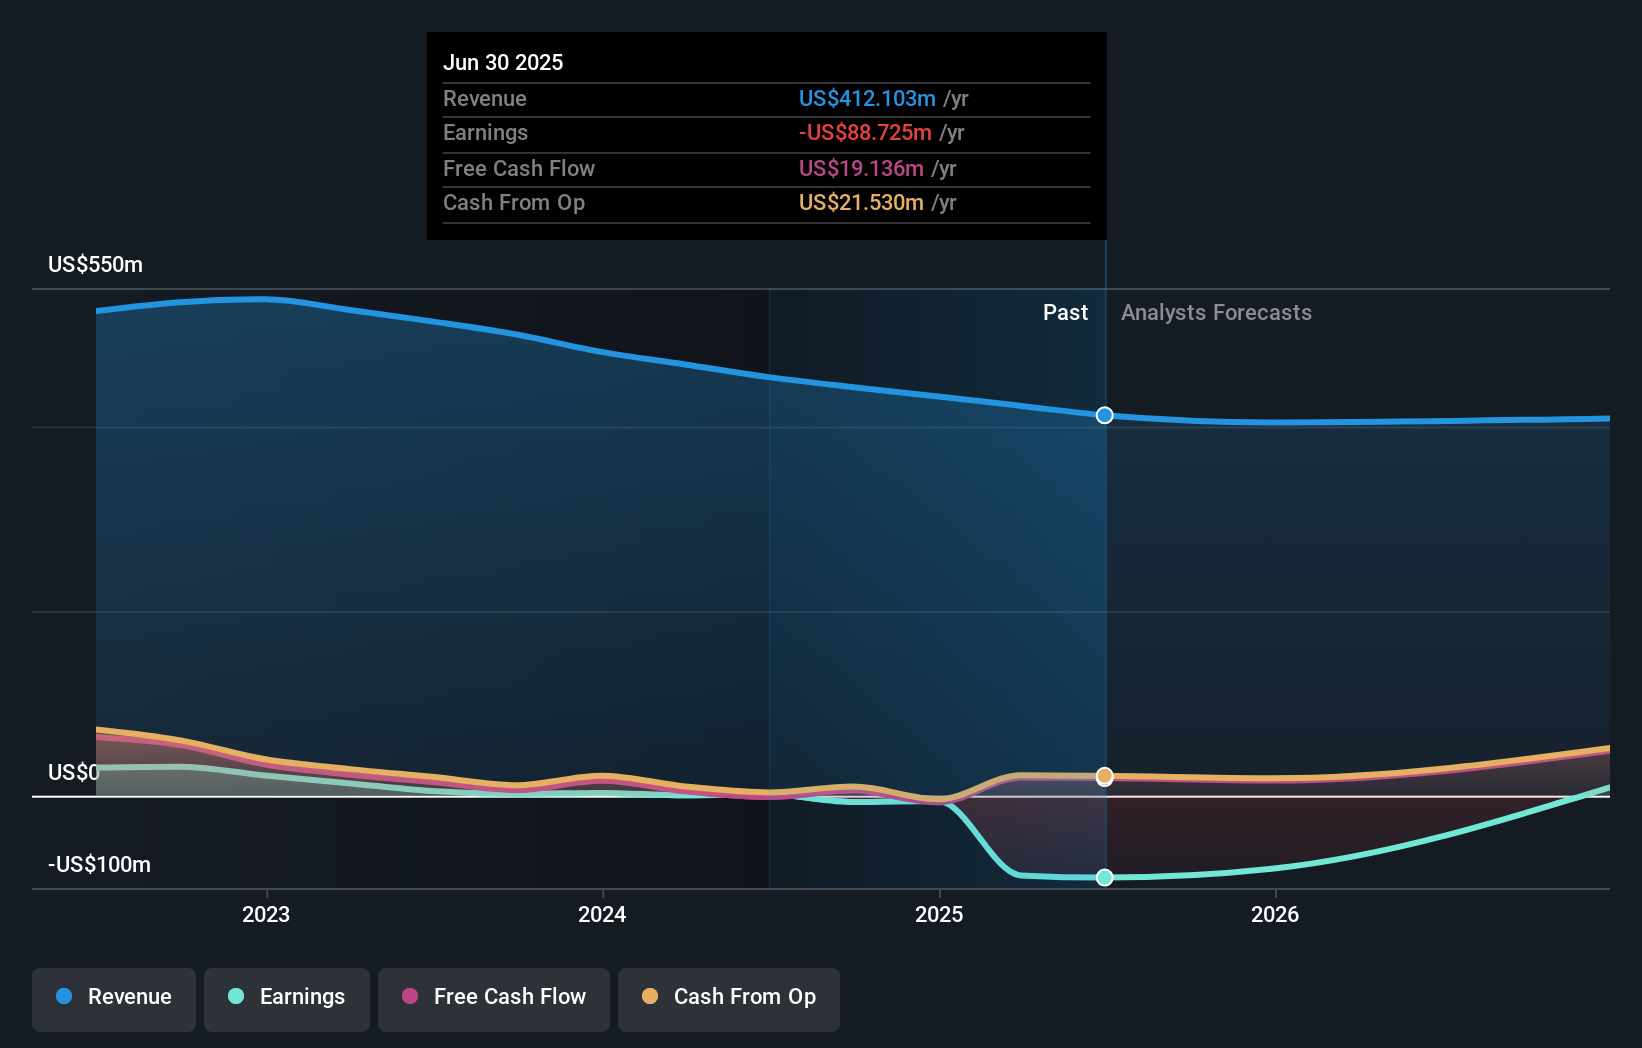The height and width of the screenshot is (1048, 1642).
Task: Click the orange Cash From Op chart marker
Action: (x=1104, y=776)
